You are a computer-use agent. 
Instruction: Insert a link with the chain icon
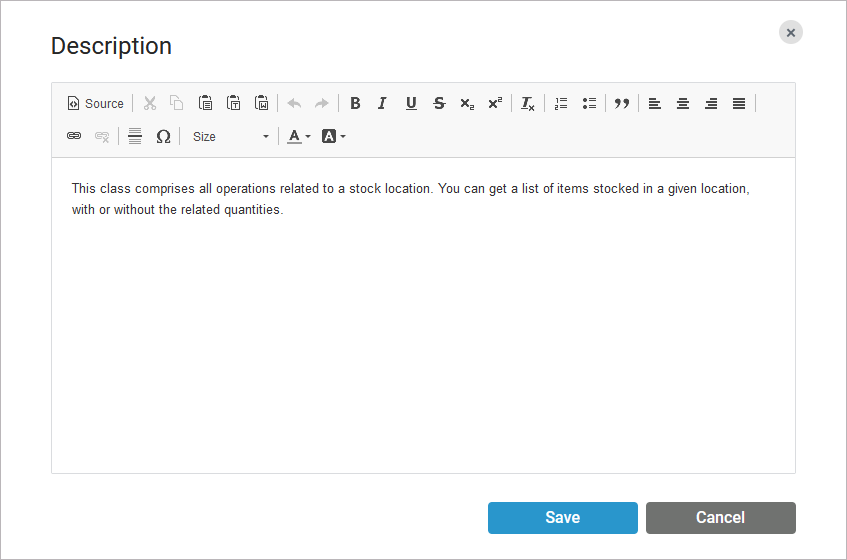pos(74,136)
